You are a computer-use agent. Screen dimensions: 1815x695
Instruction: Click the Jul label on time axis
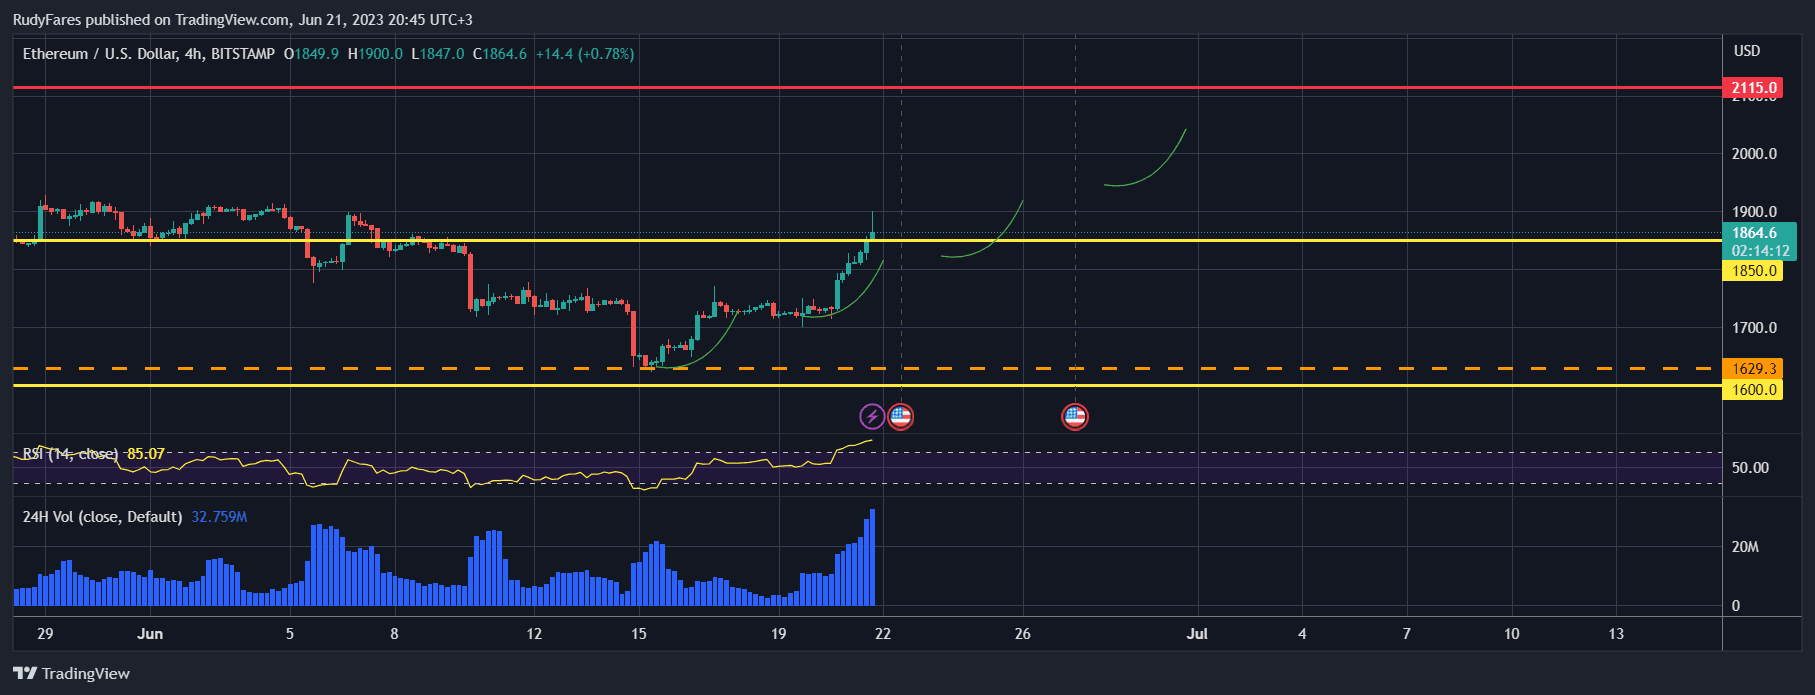click(x=1196, y=634)
